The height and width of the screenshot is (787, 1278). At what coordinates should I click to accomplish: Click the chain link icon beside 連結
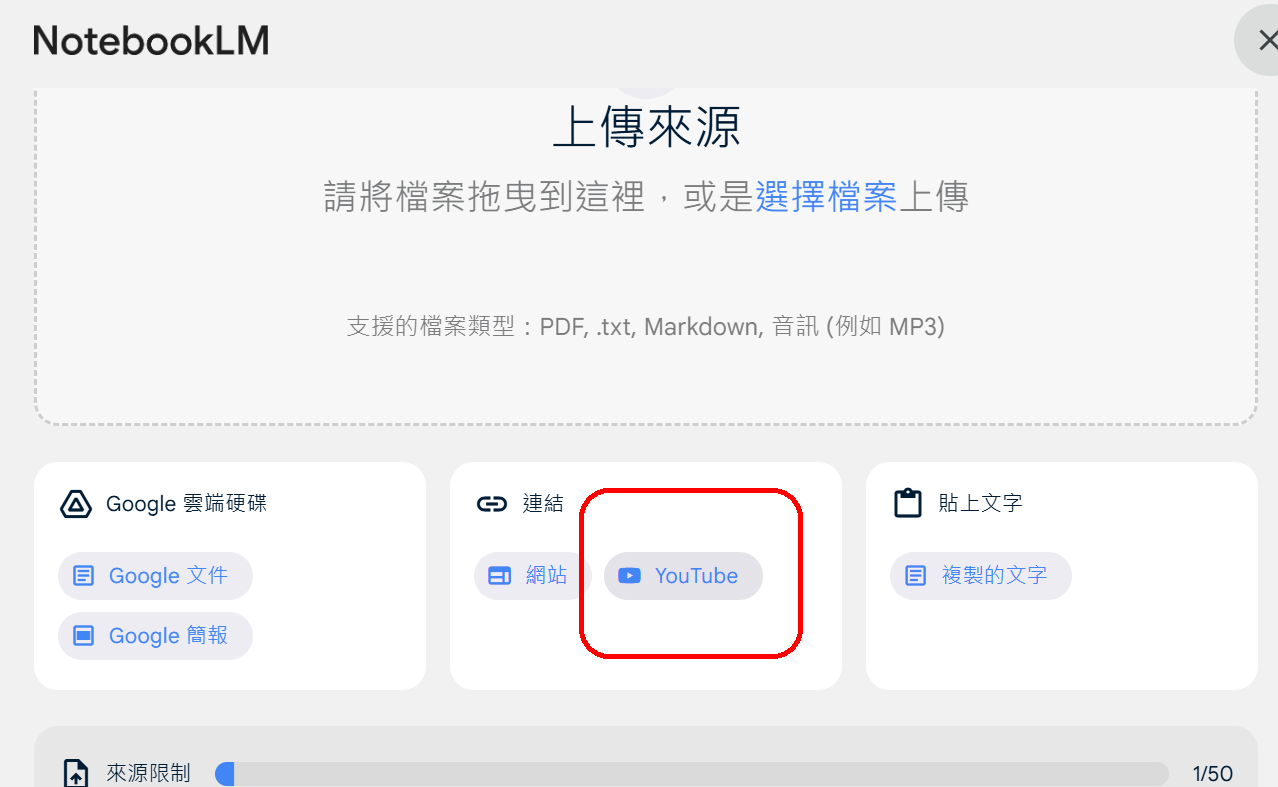coord(492,504)
